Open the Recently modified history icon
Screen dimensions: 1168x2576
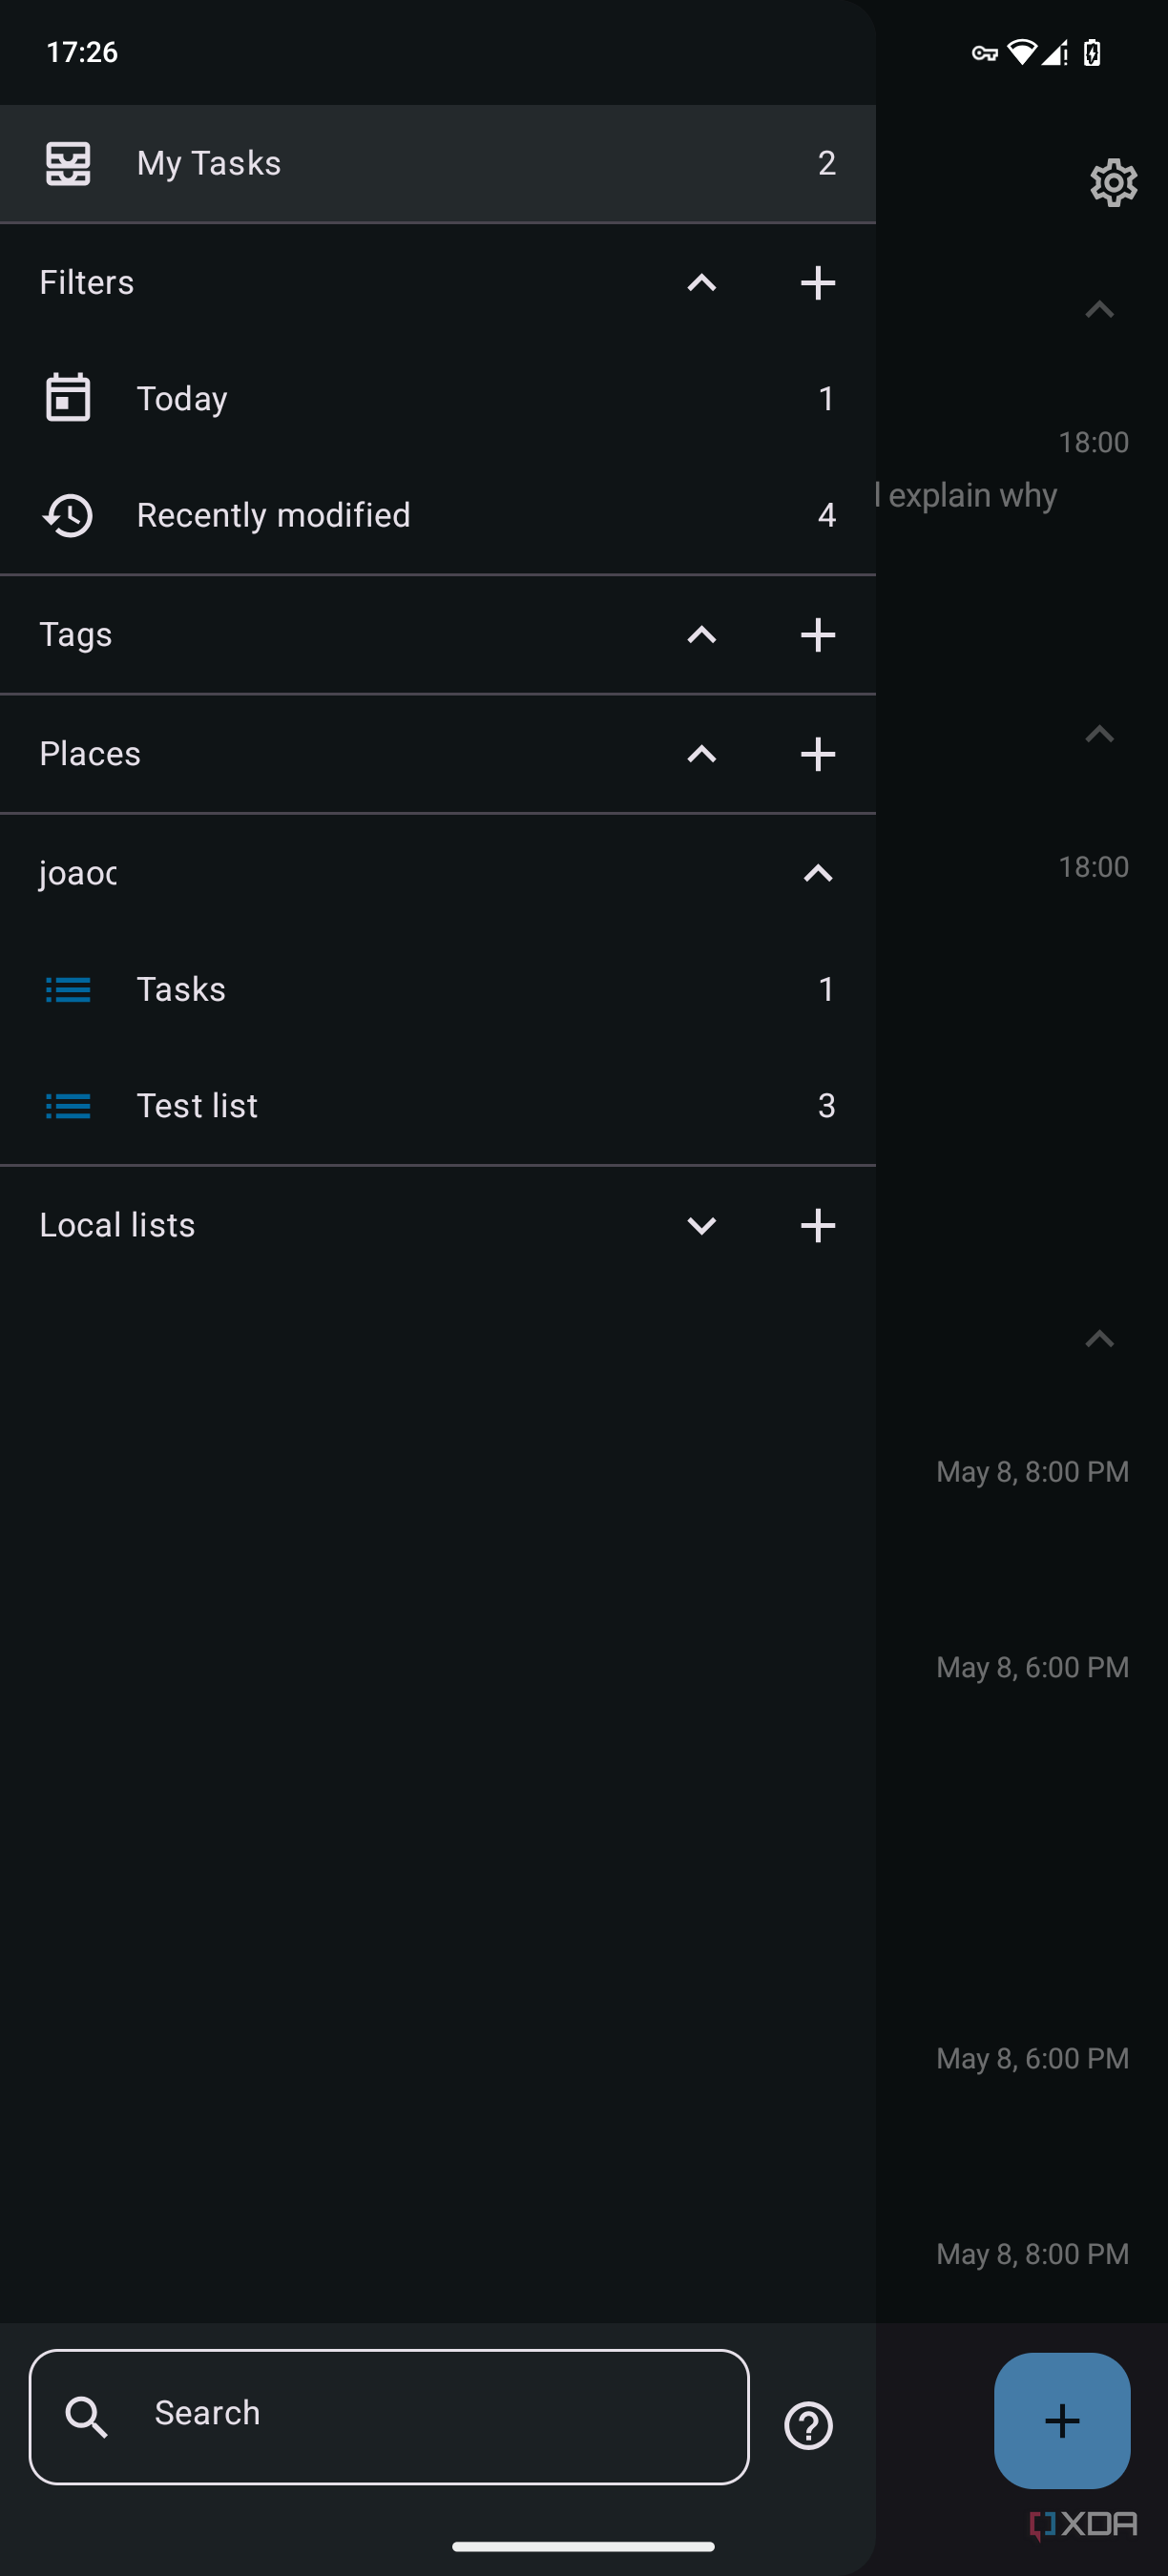point(67,514)
